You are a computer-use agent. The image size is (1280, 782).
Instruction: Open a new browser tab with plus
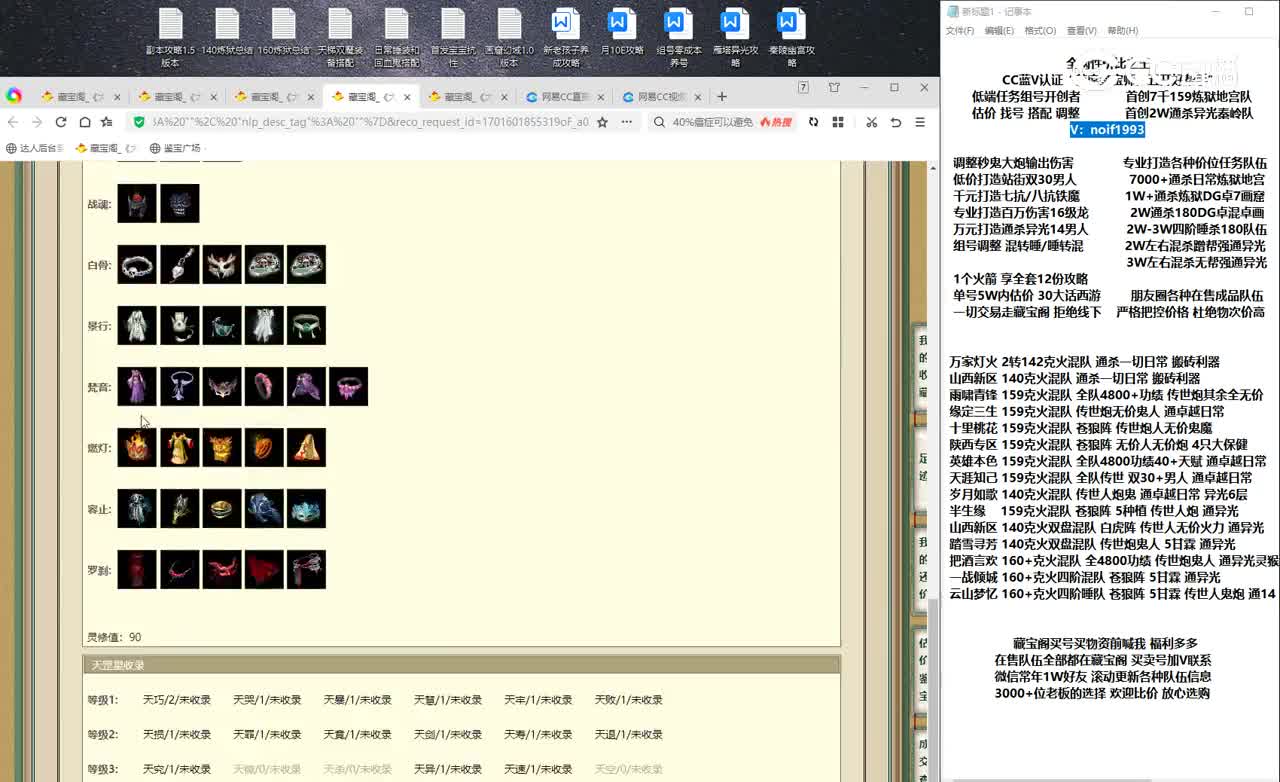coord(722,97)
